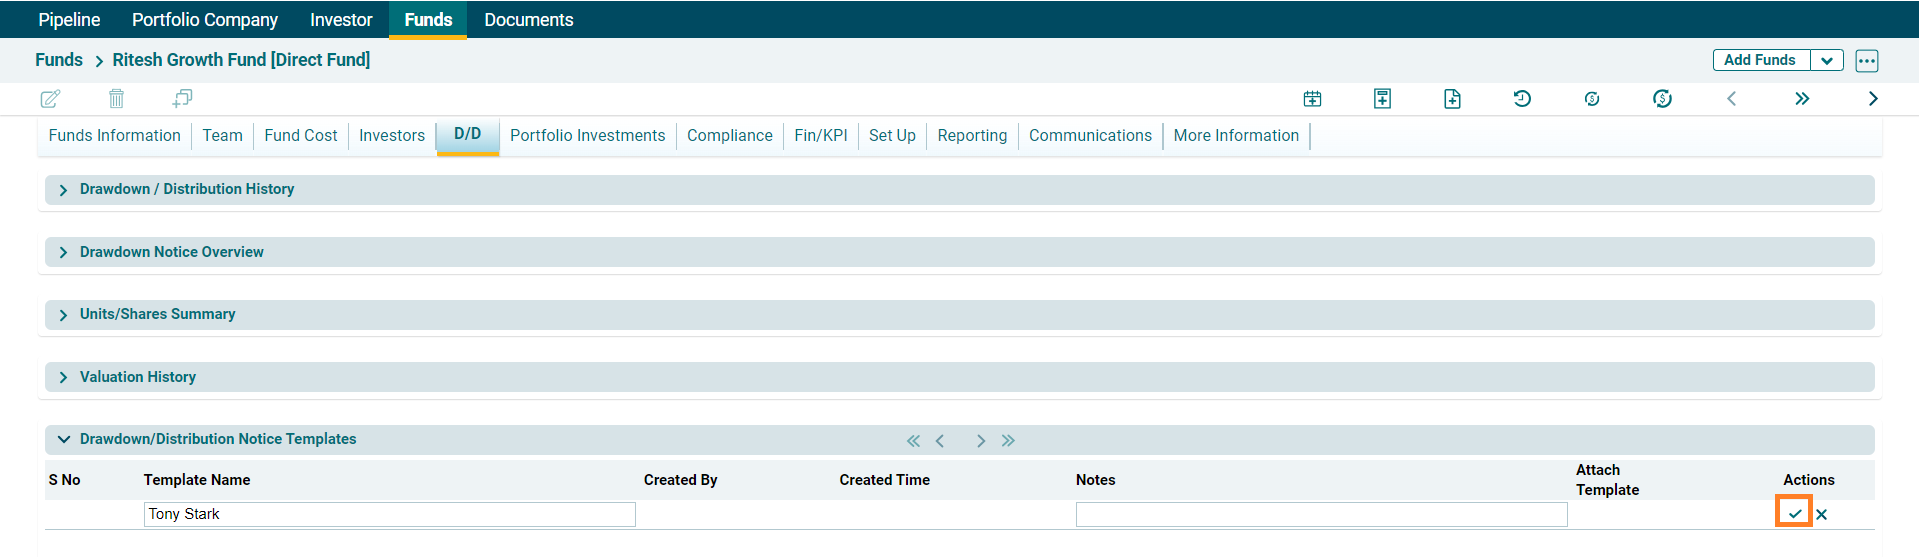Save template row with checkmark icon
The height and width of the screenshot is (557, 1919).
point(1795,514)
